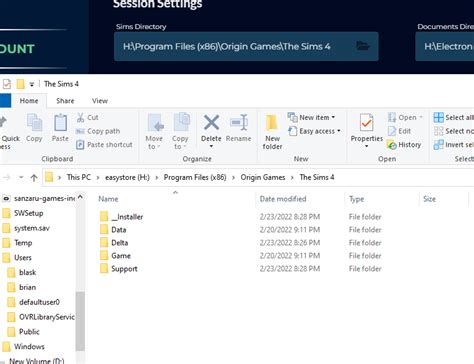Click browse folder icon in Sims Directory field

(363, 46)
